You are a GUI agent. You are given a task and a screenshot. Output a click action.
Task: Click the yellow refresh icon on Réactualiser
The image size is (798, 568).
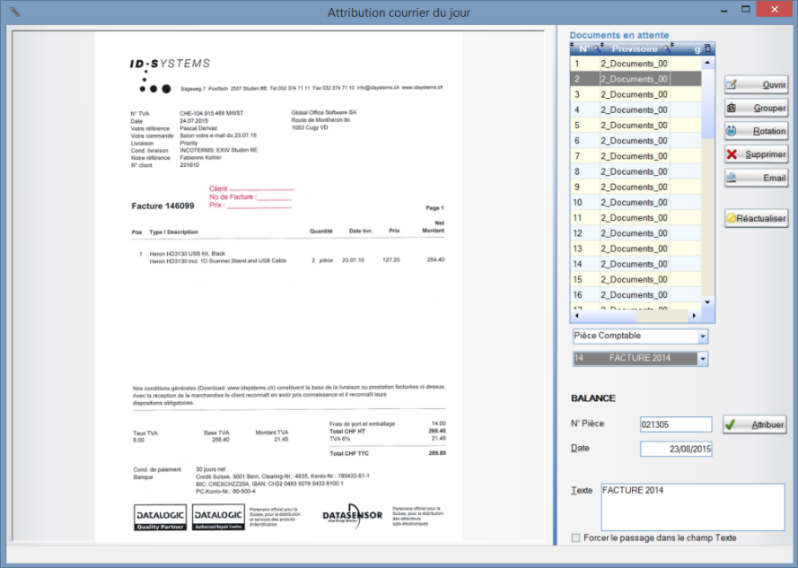coord(731,218)
